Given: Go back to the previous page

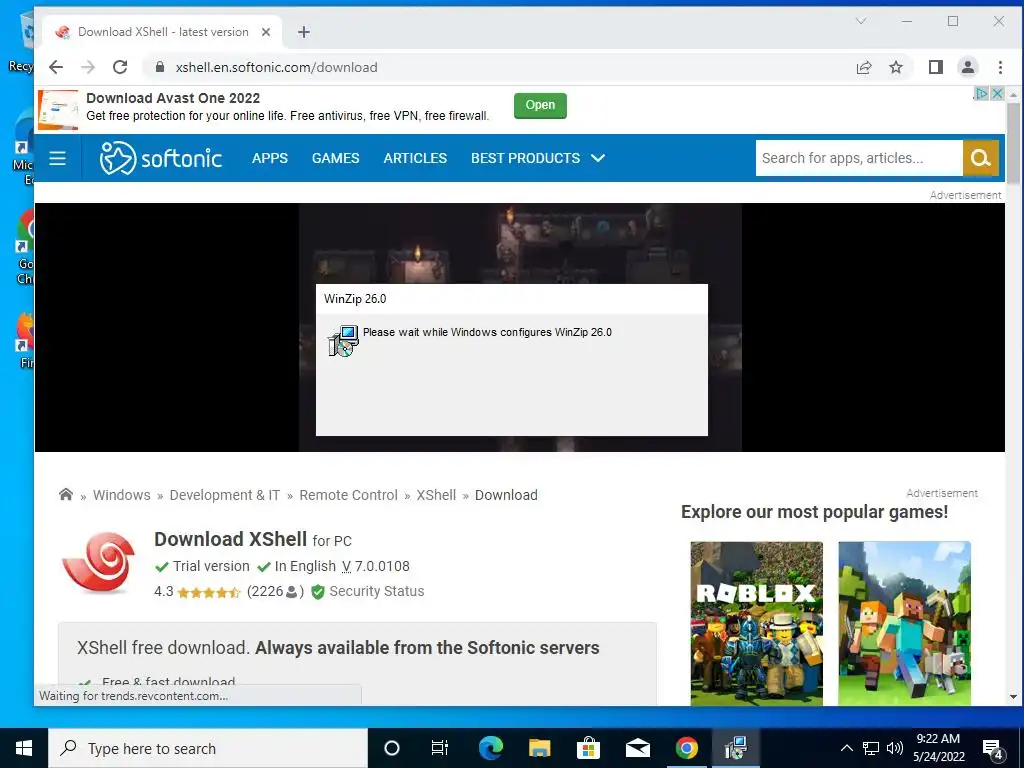Looking at the screenshot, I should click(x=56, y=67).
